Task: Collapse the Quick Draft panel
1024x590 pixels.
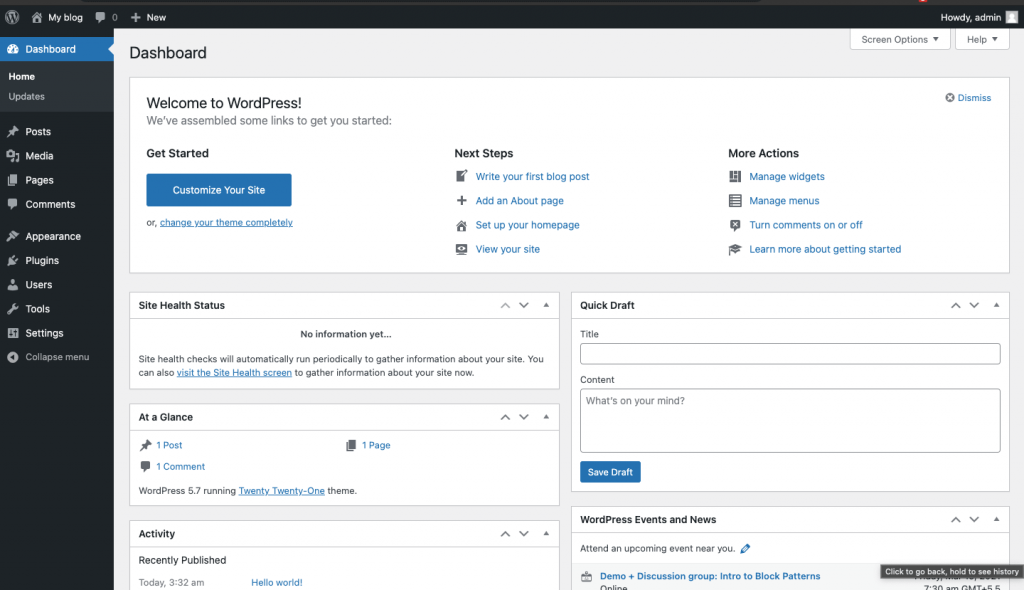Action: pyautogui.click(x=996, y=305)
